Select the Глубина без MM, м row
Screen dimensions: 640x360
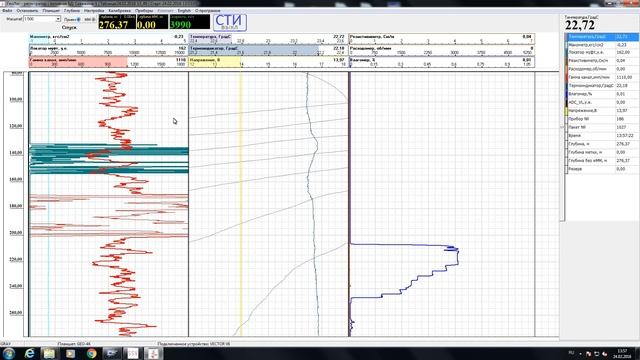[x=602, y=160]
